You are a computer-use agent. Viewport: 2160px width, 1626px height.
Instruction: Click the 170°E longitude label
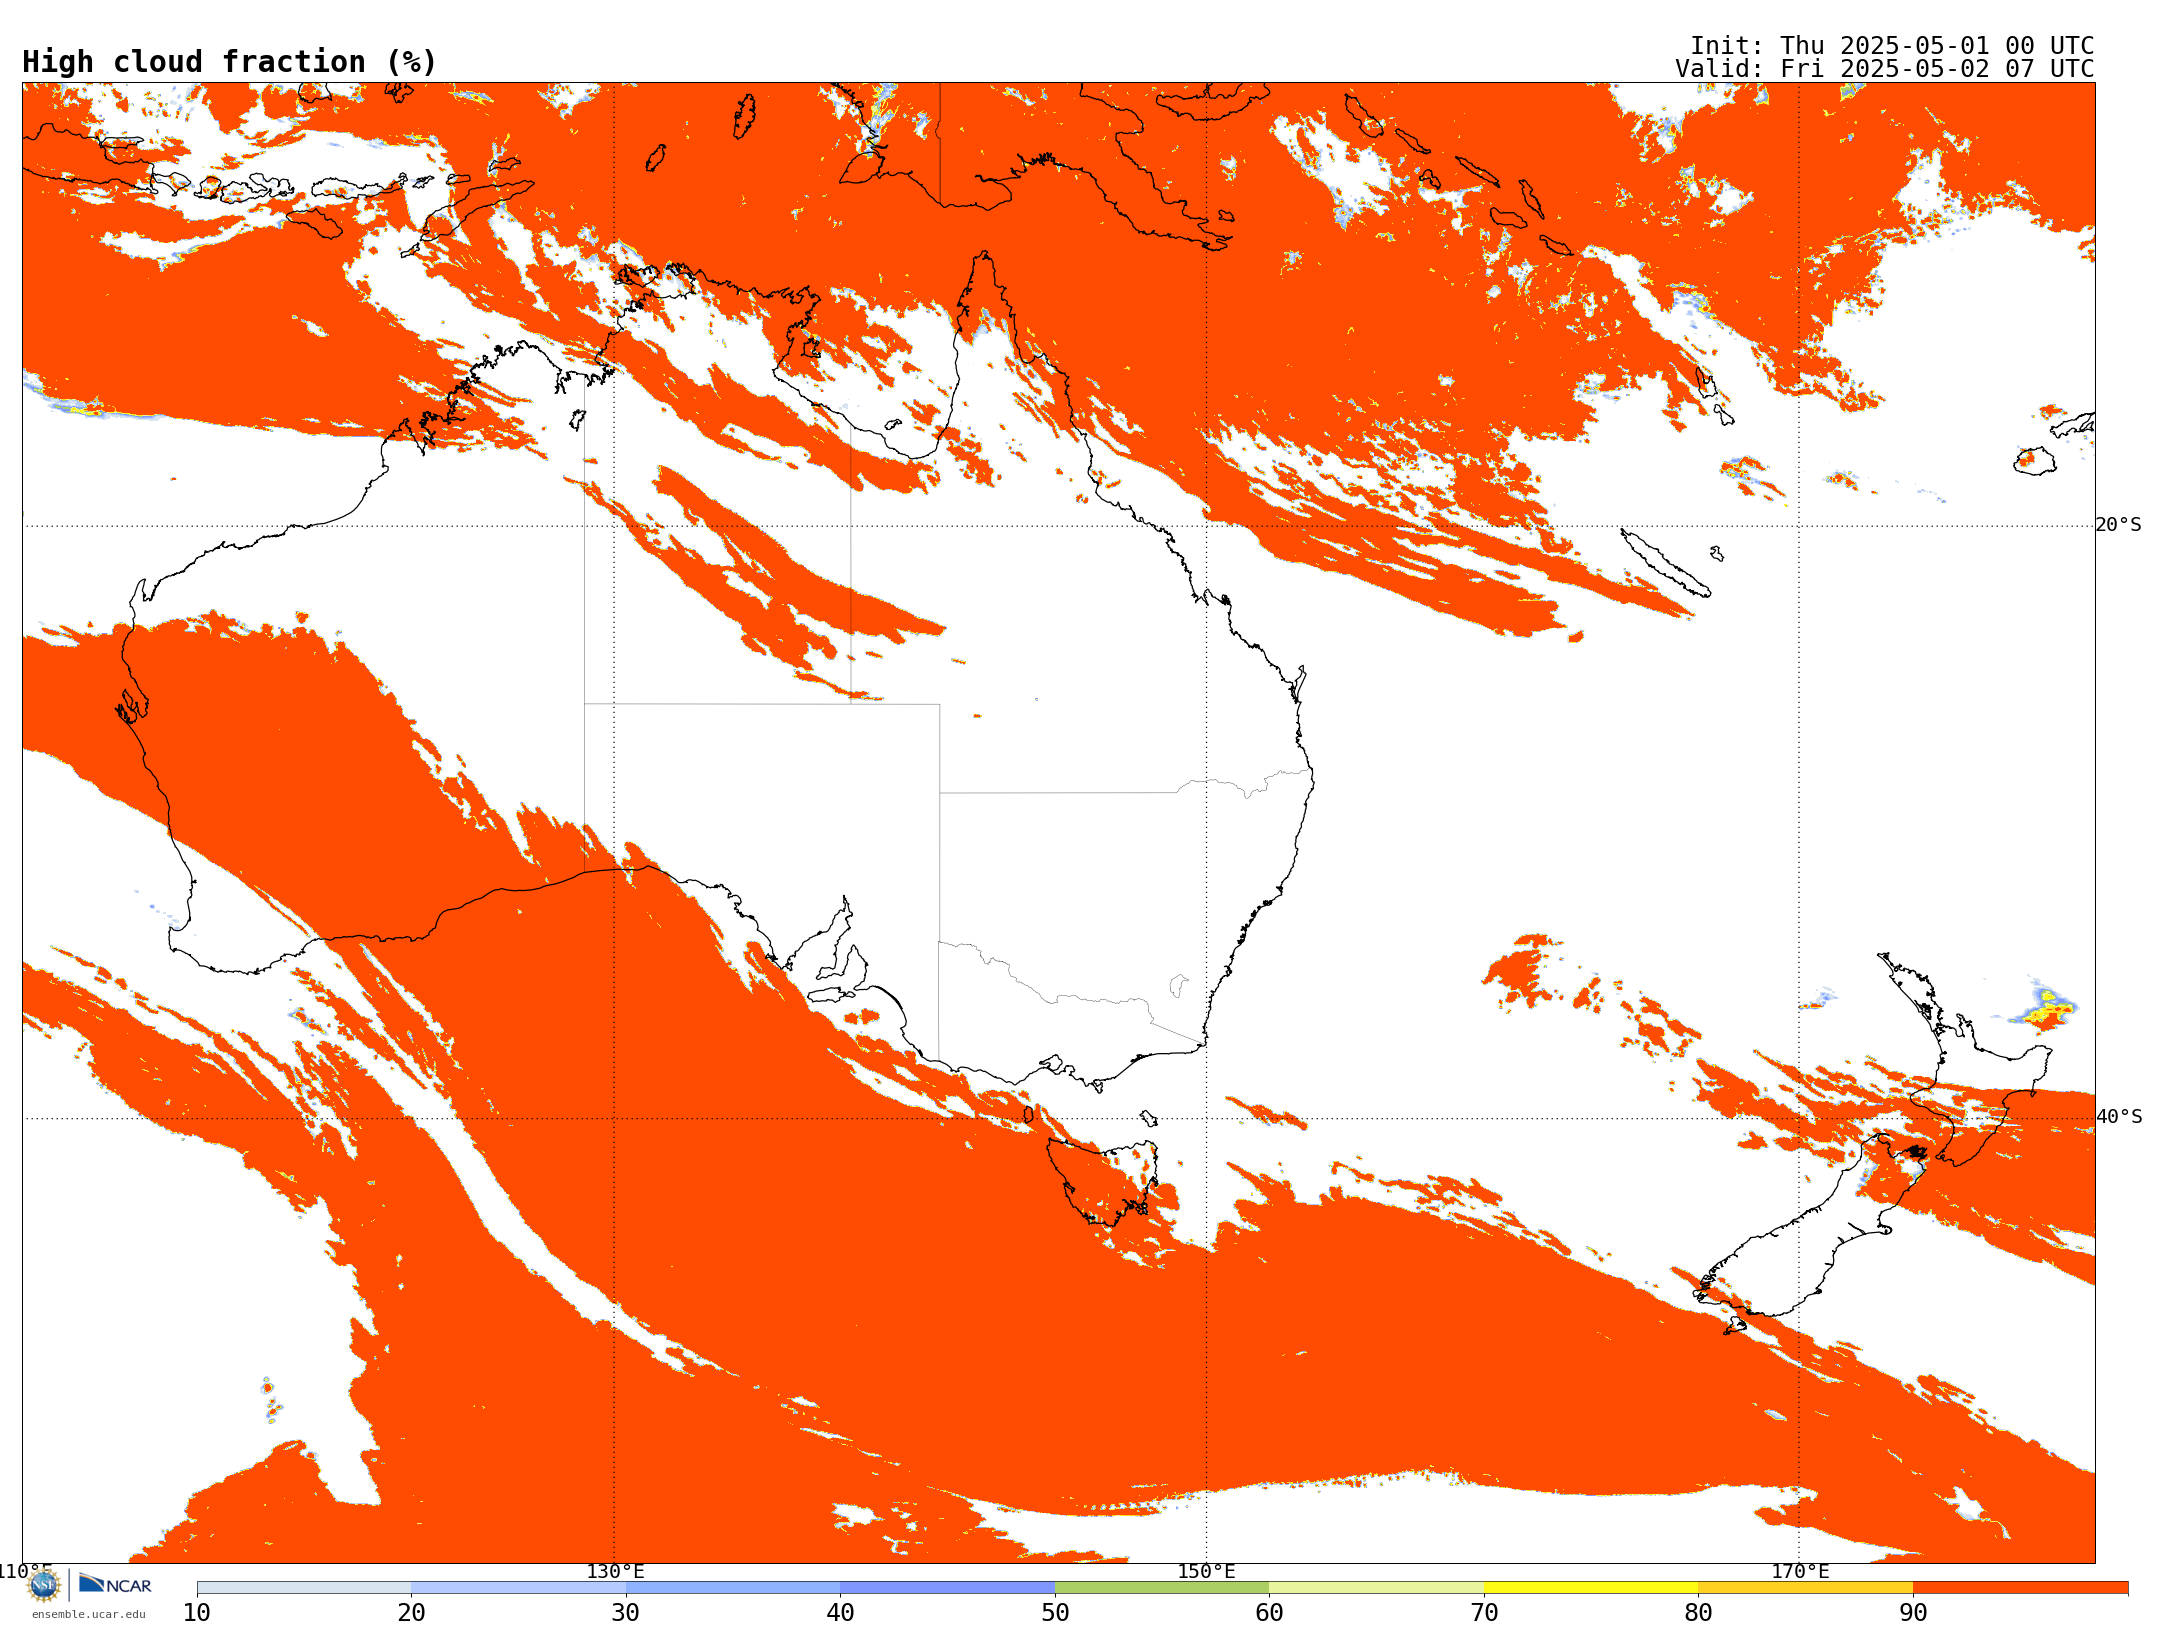1800,1571
